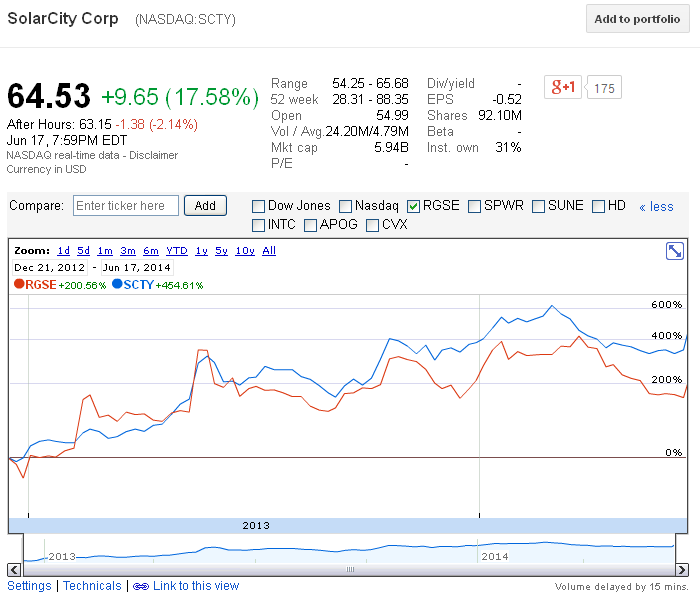
Task: Click the SolarCity Corp title
Action: pyautogui.click(x=63, y=19)
